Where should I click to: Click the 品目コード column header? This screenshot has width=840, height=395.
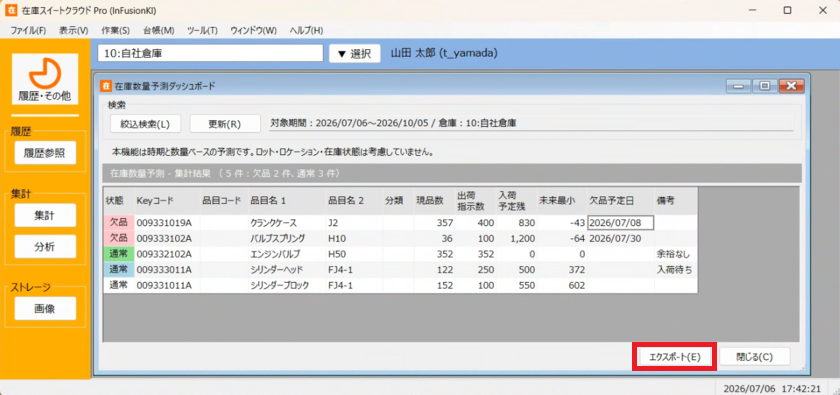coord(224,201)
